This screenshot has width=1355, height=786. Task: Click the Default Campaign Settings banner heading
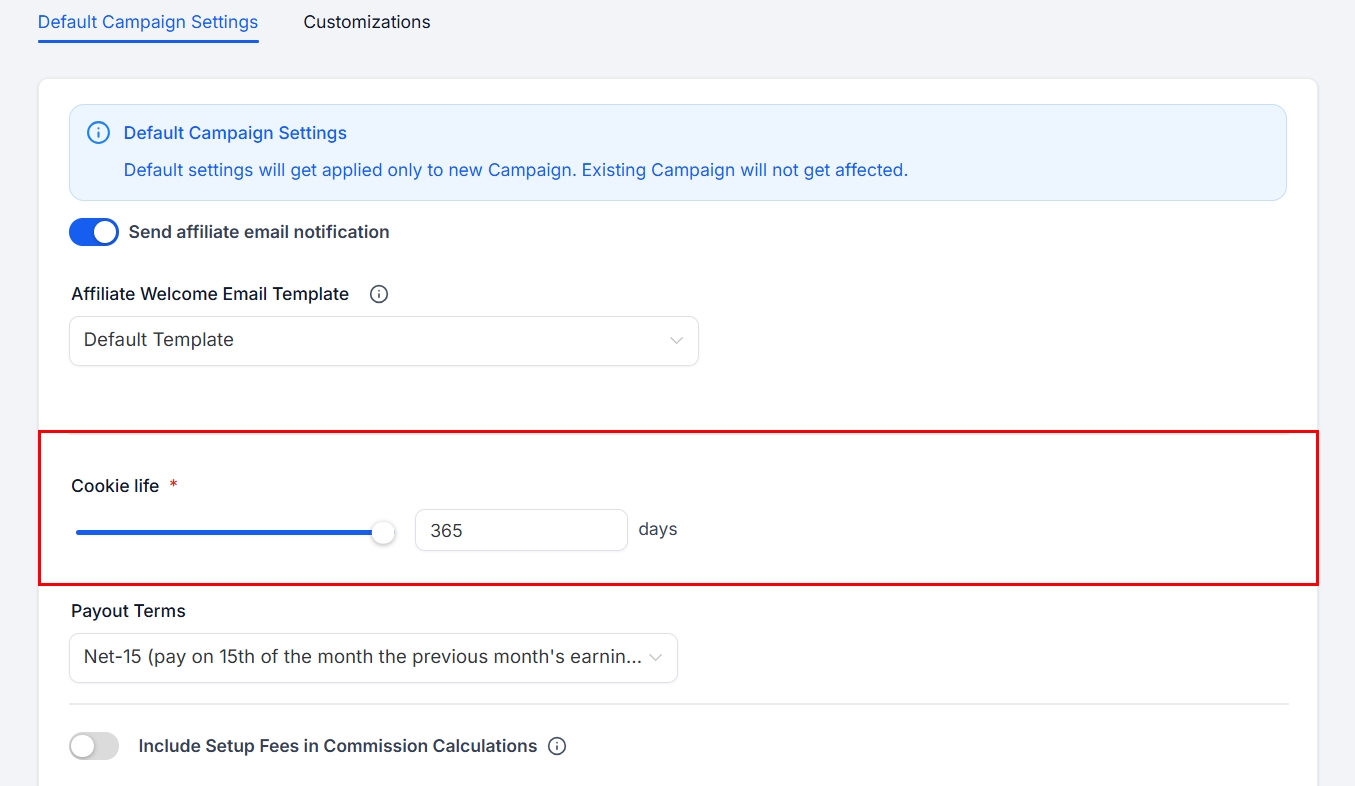tap(235, 133)
